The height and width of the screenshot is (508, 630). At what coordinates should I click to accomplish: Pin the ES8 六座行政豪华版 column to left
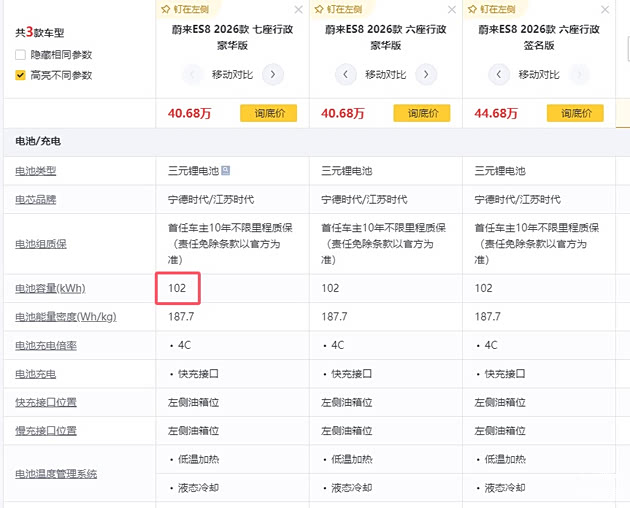[339, 9]
